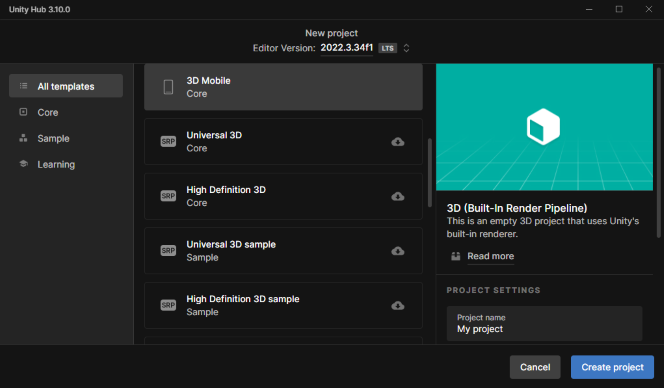Viewport: 664px width, 388px height.
Task: Select the High Definition 3D template title
Action: (x=226, y=190)
